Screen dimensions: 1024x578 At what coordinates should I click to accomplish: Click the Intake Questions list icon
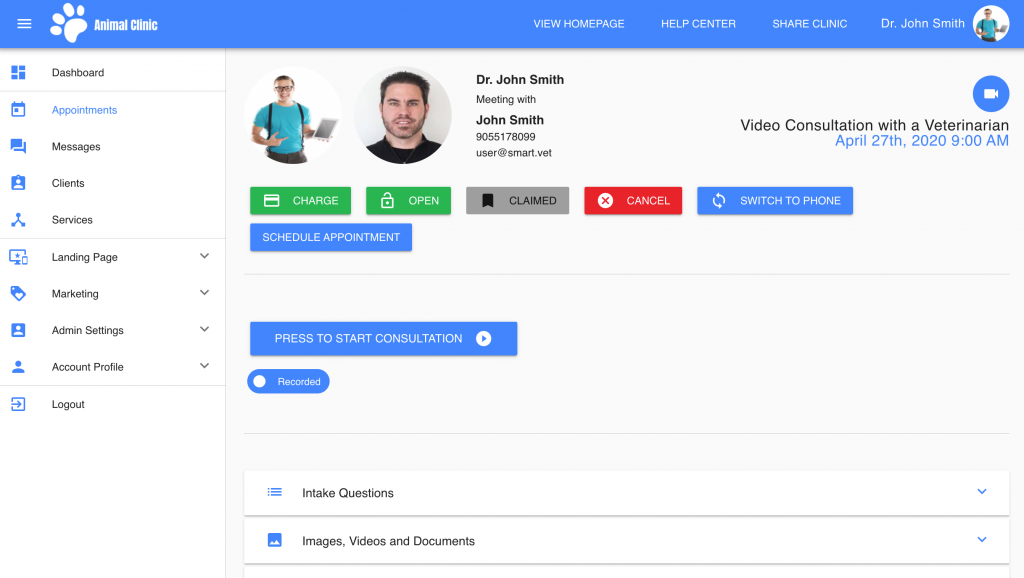(x=274, y=492)
